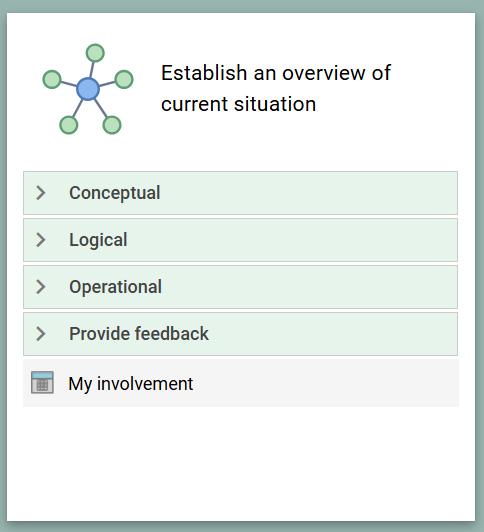The height and width of the screenshot is (532, 484).
Task: Click the Establish an overview heading text
Action: [x=276, y=88]
